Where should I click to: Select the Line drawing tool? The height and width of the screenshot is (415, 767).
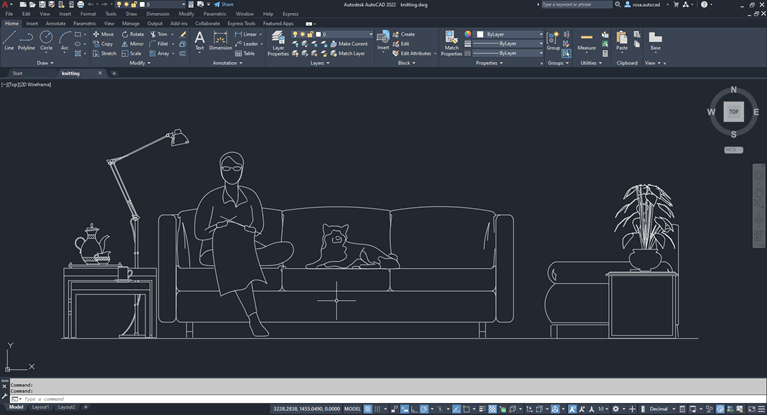click(x=9, y=40)
